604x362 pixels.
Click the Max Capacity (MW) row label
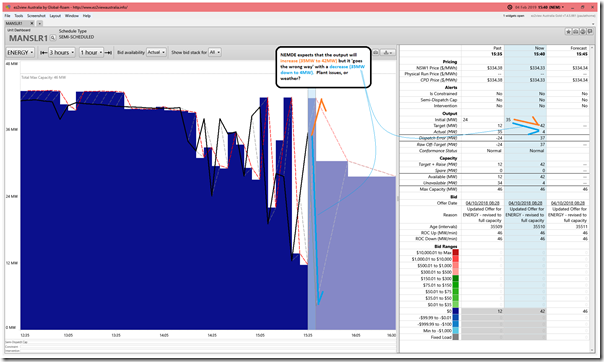(438, 189)
